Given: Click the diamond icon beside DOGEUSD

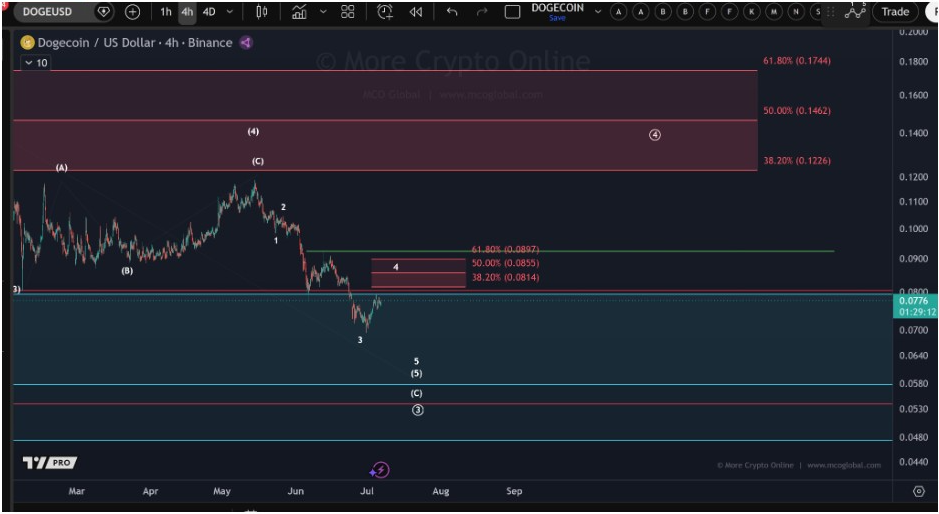Looking at the screenshot, I should pyautogui.click(x=104, y=11).
